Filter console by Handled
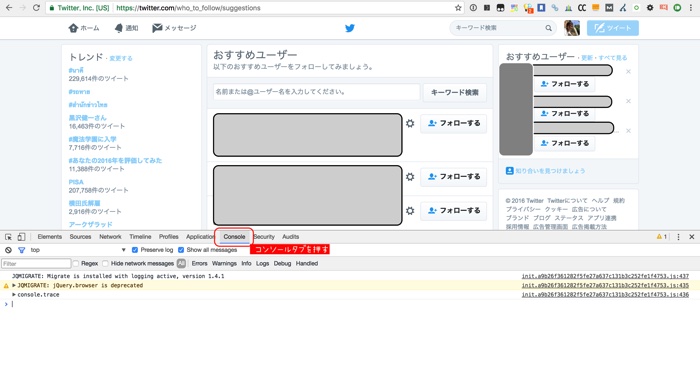This screenshot has height=392, width=700. tap(307, 263)
